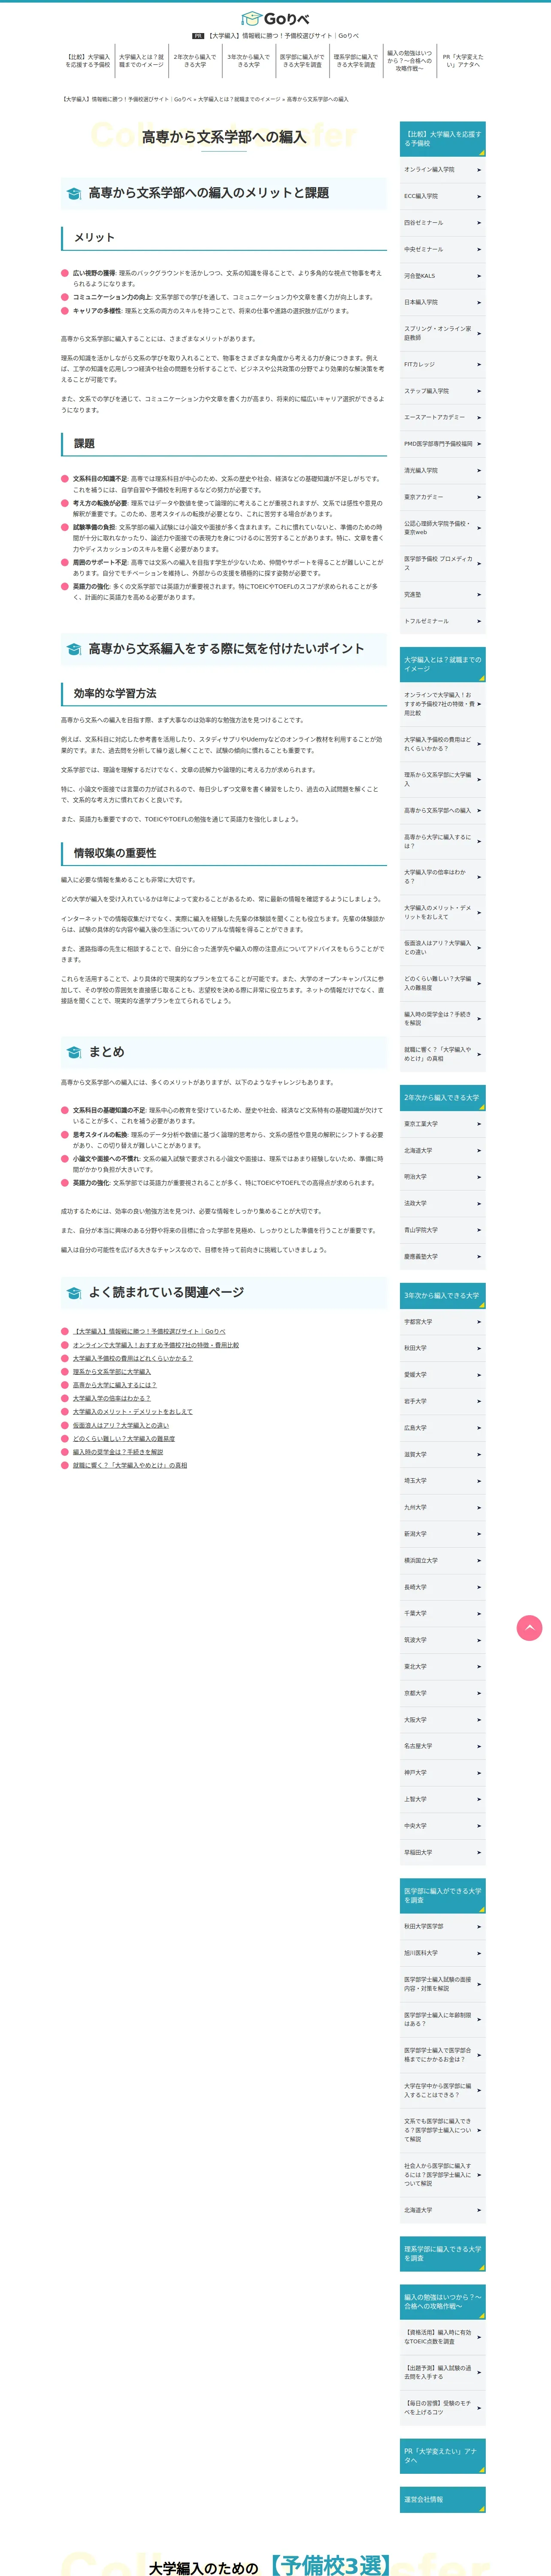
Task: Open 清光編入学院 in the sidebar
Action: pos(442,471)
